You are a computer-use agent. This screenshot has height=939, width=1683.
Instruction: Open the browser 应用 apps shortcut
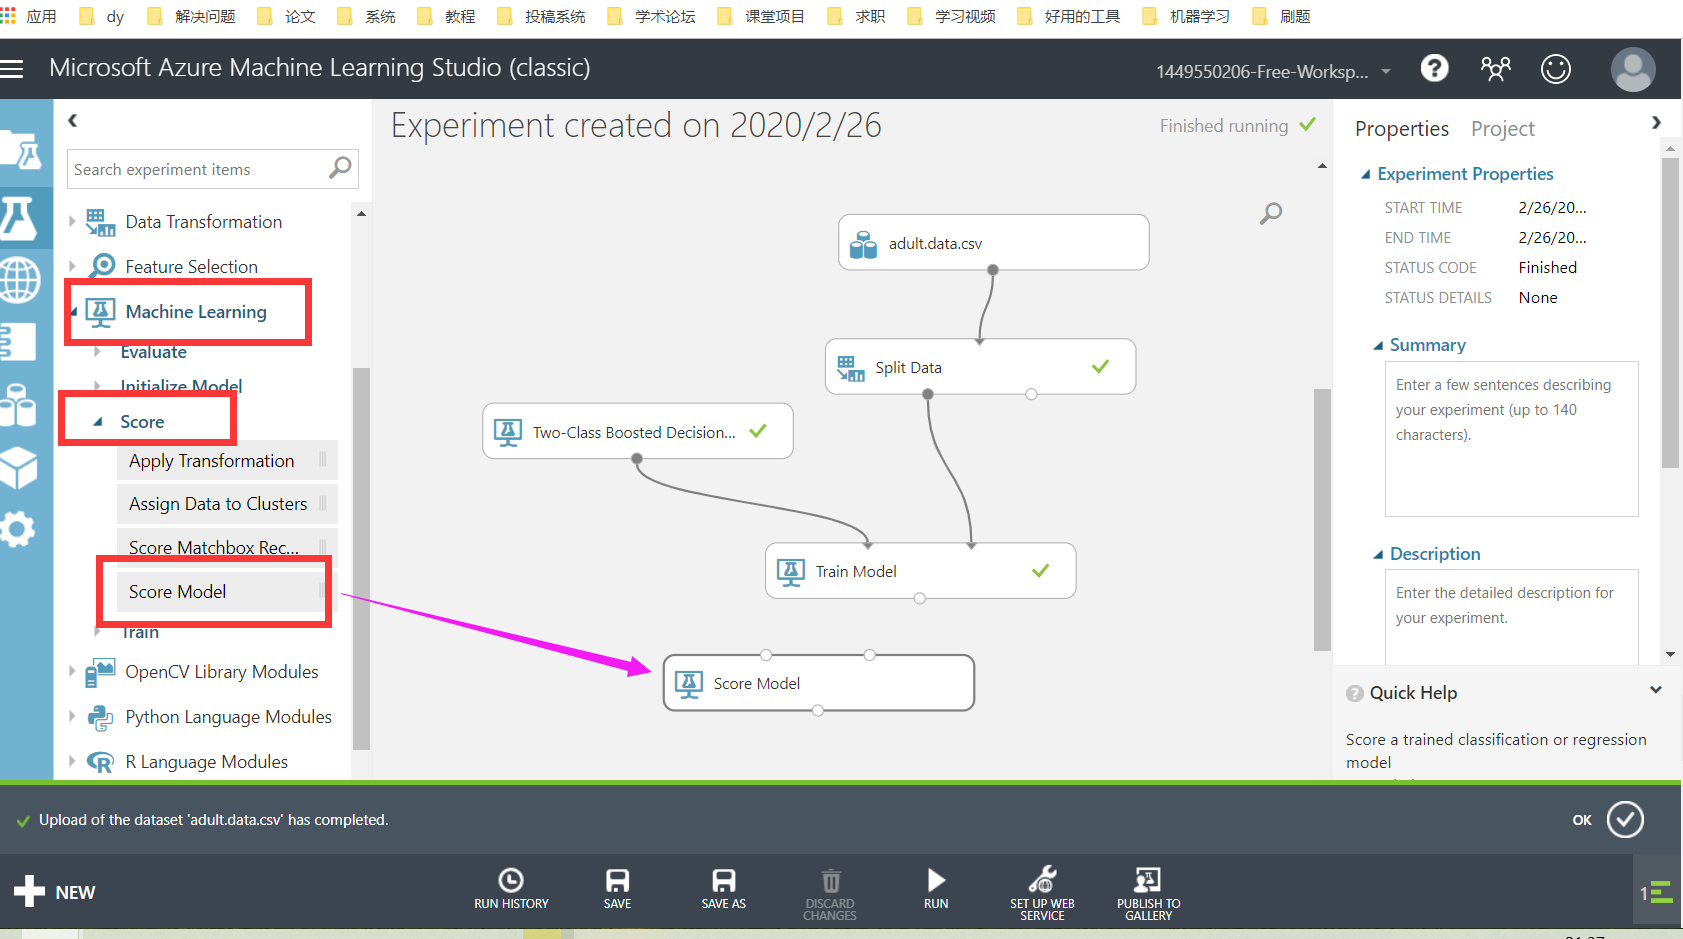29,17
